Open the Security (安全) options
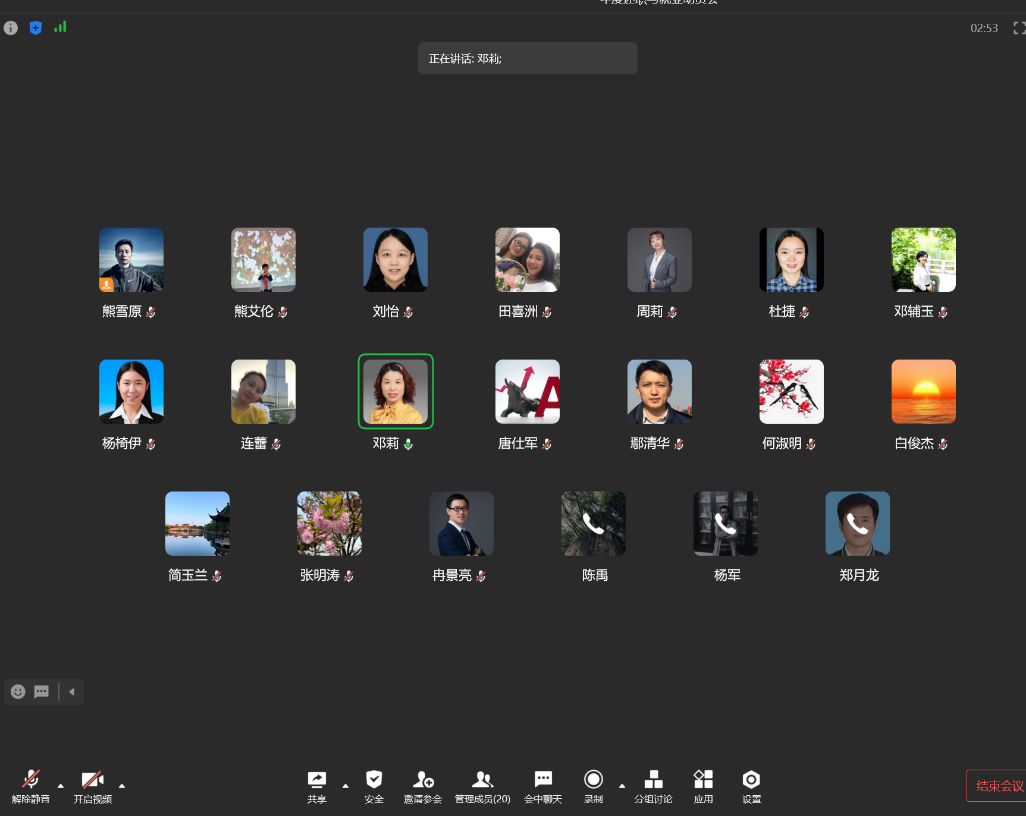 374,786
